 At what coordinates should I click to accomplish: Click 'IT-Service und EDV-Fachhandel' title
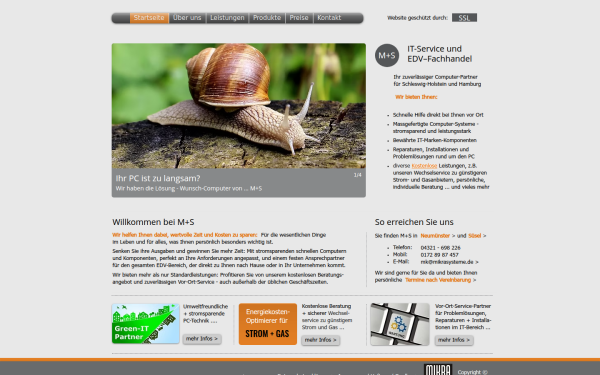tap(439, 54)
